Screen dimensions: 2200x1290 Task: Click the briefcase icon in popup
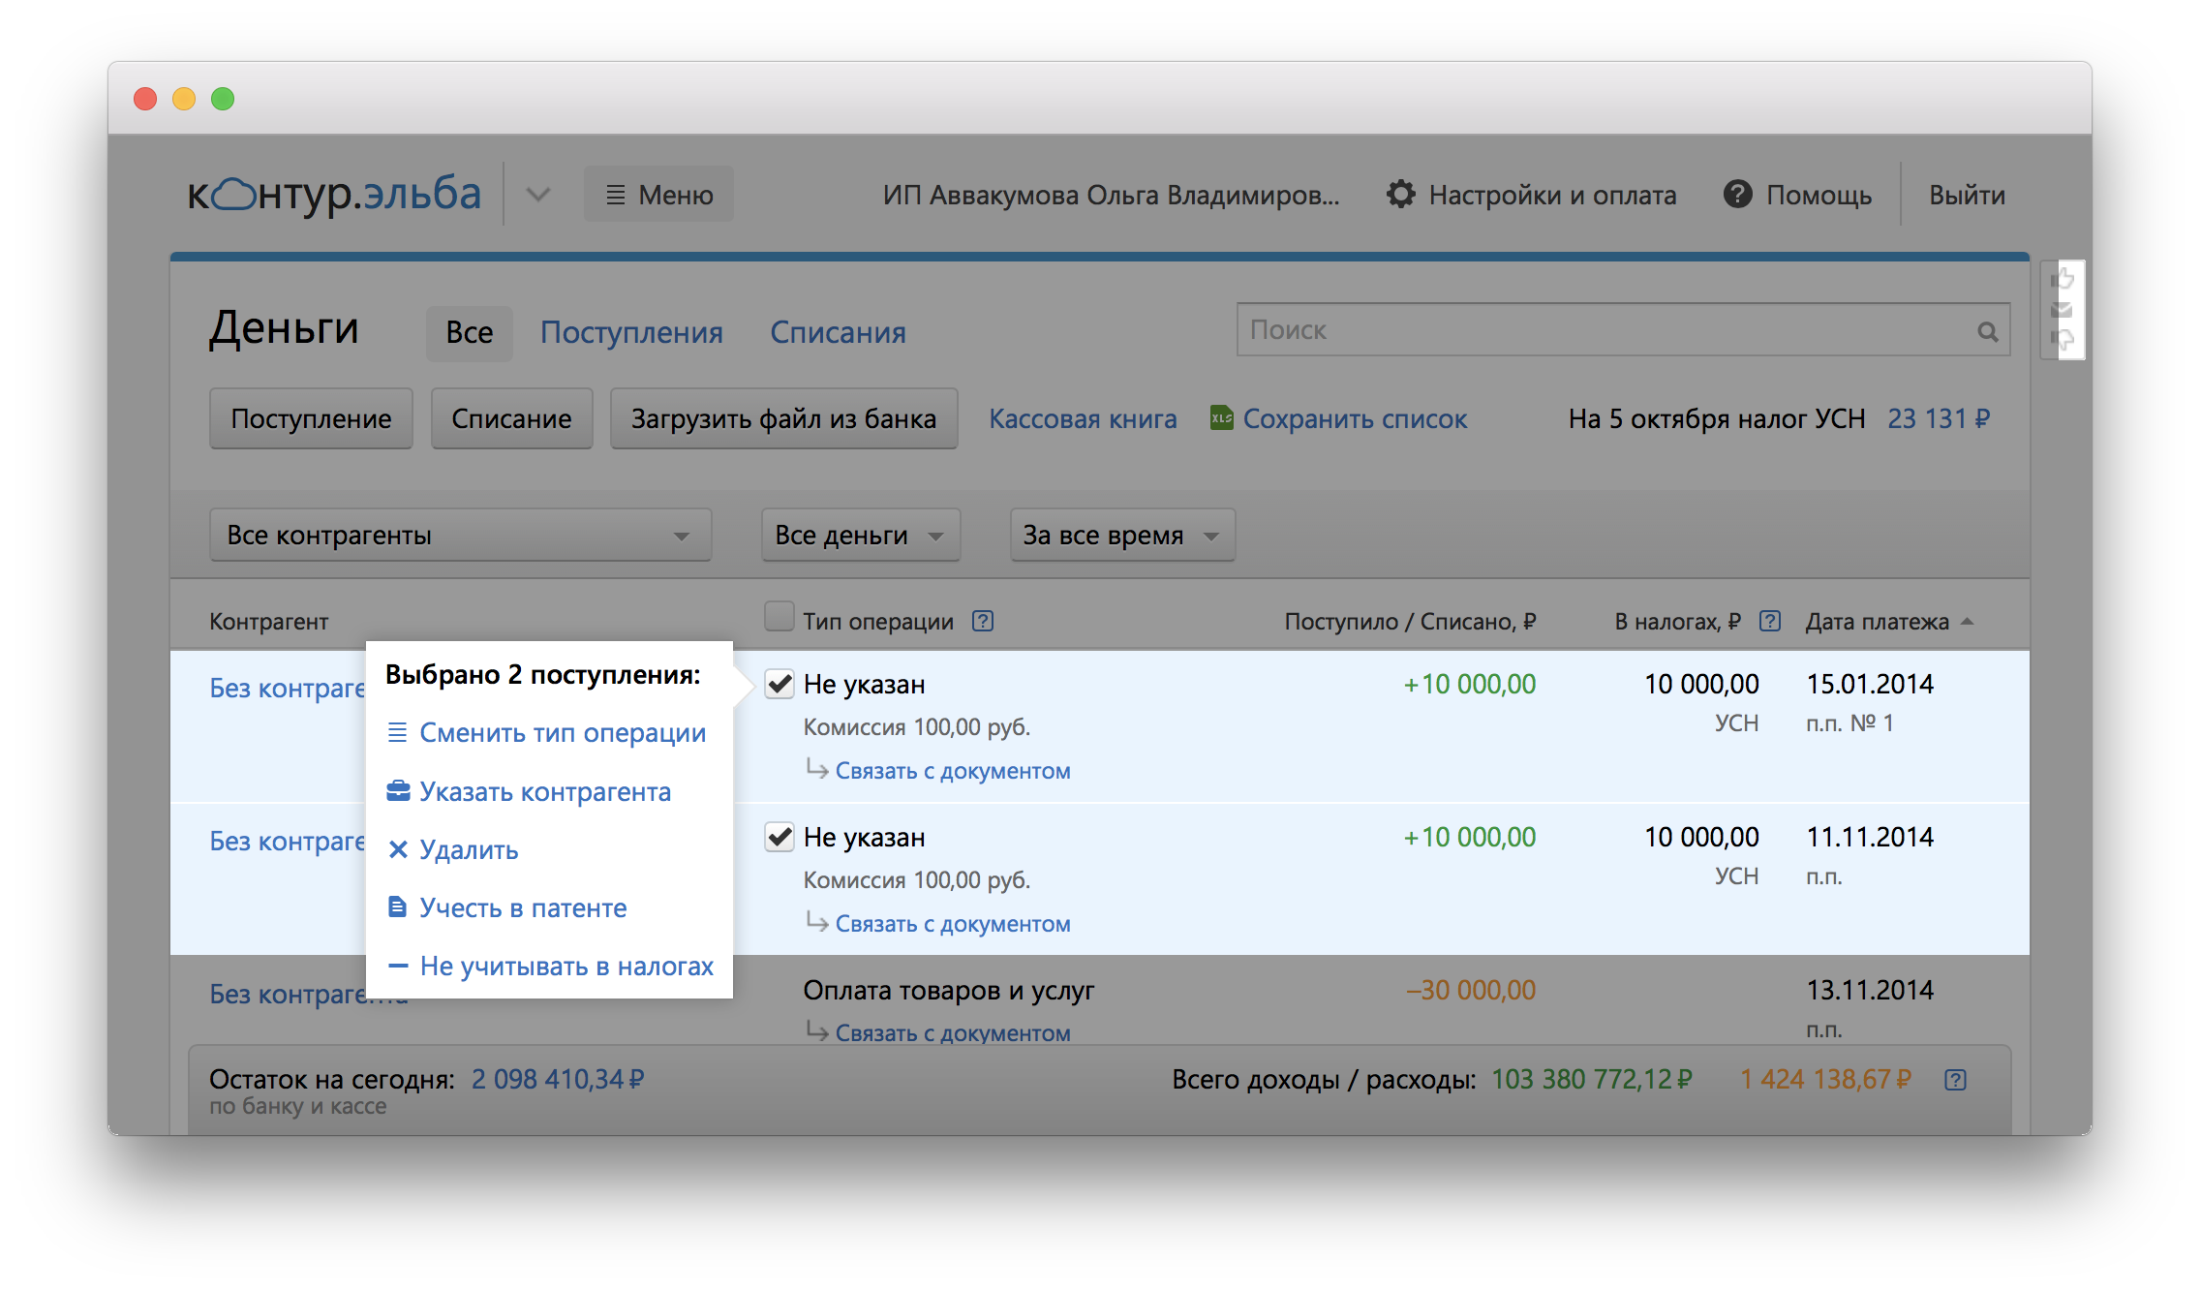click(x=398, y=791)
